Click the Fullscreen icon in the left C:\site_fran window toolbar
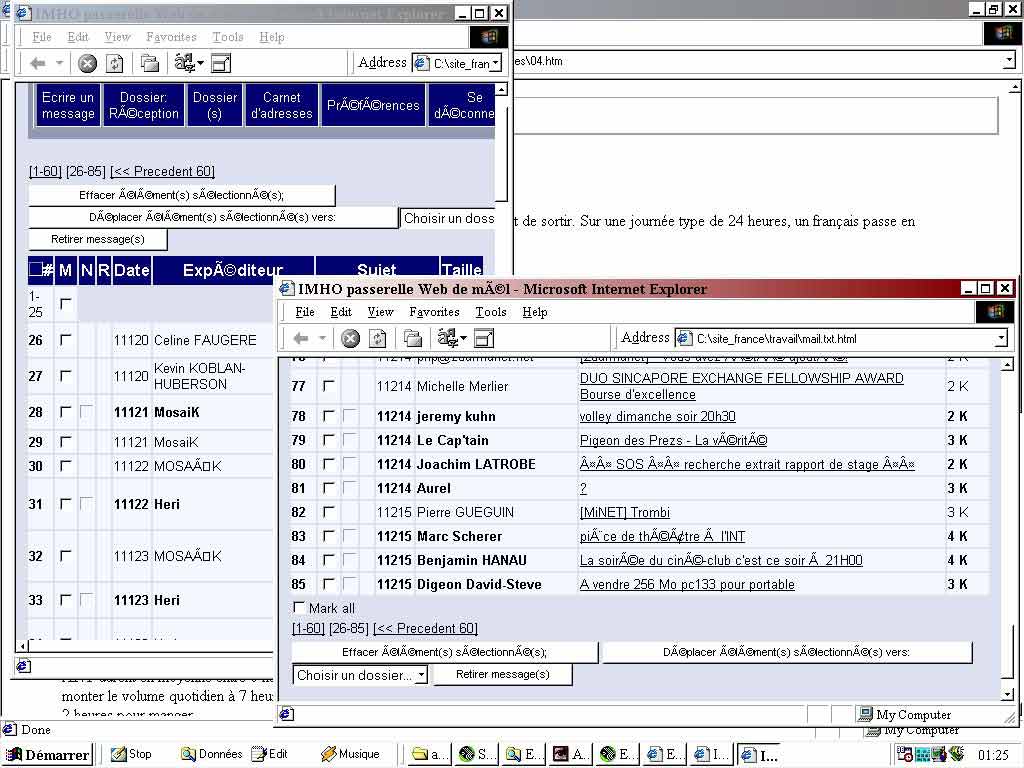Viewport: 1024px width, 768px height. (x=221, y=63)
